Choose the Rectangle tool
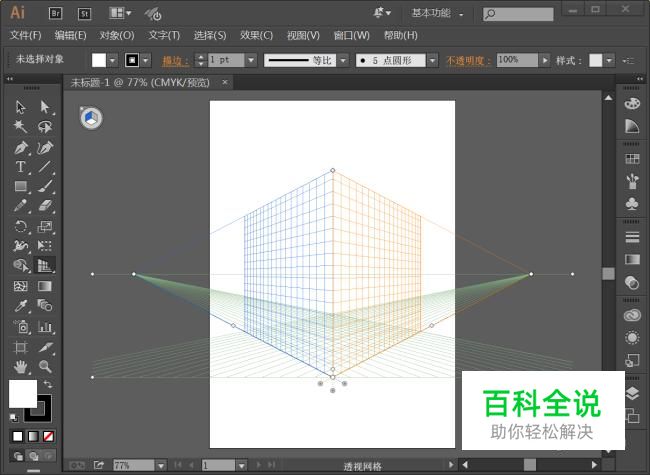Screen dimensions: 650x475 click(21, 187)
